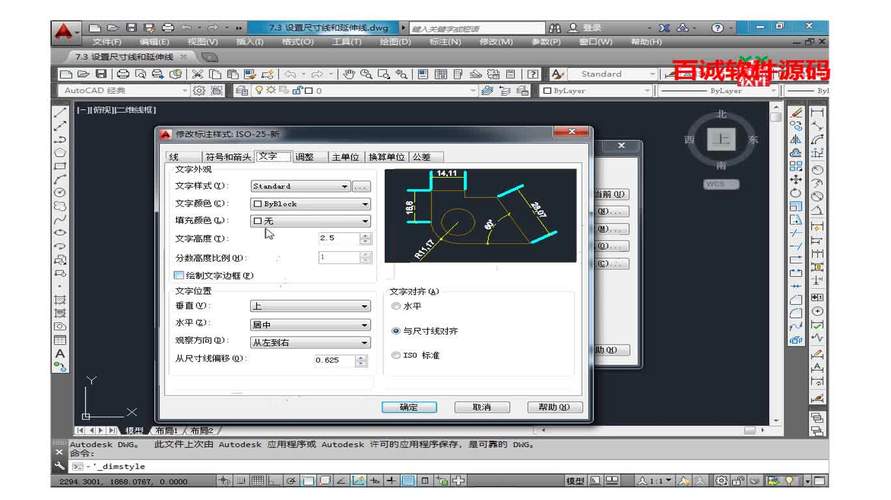Image resolution: width=891 pixels, height=500 pixels.
Task: Open 垂直 text position dropdown
Action: click(310, 306)
